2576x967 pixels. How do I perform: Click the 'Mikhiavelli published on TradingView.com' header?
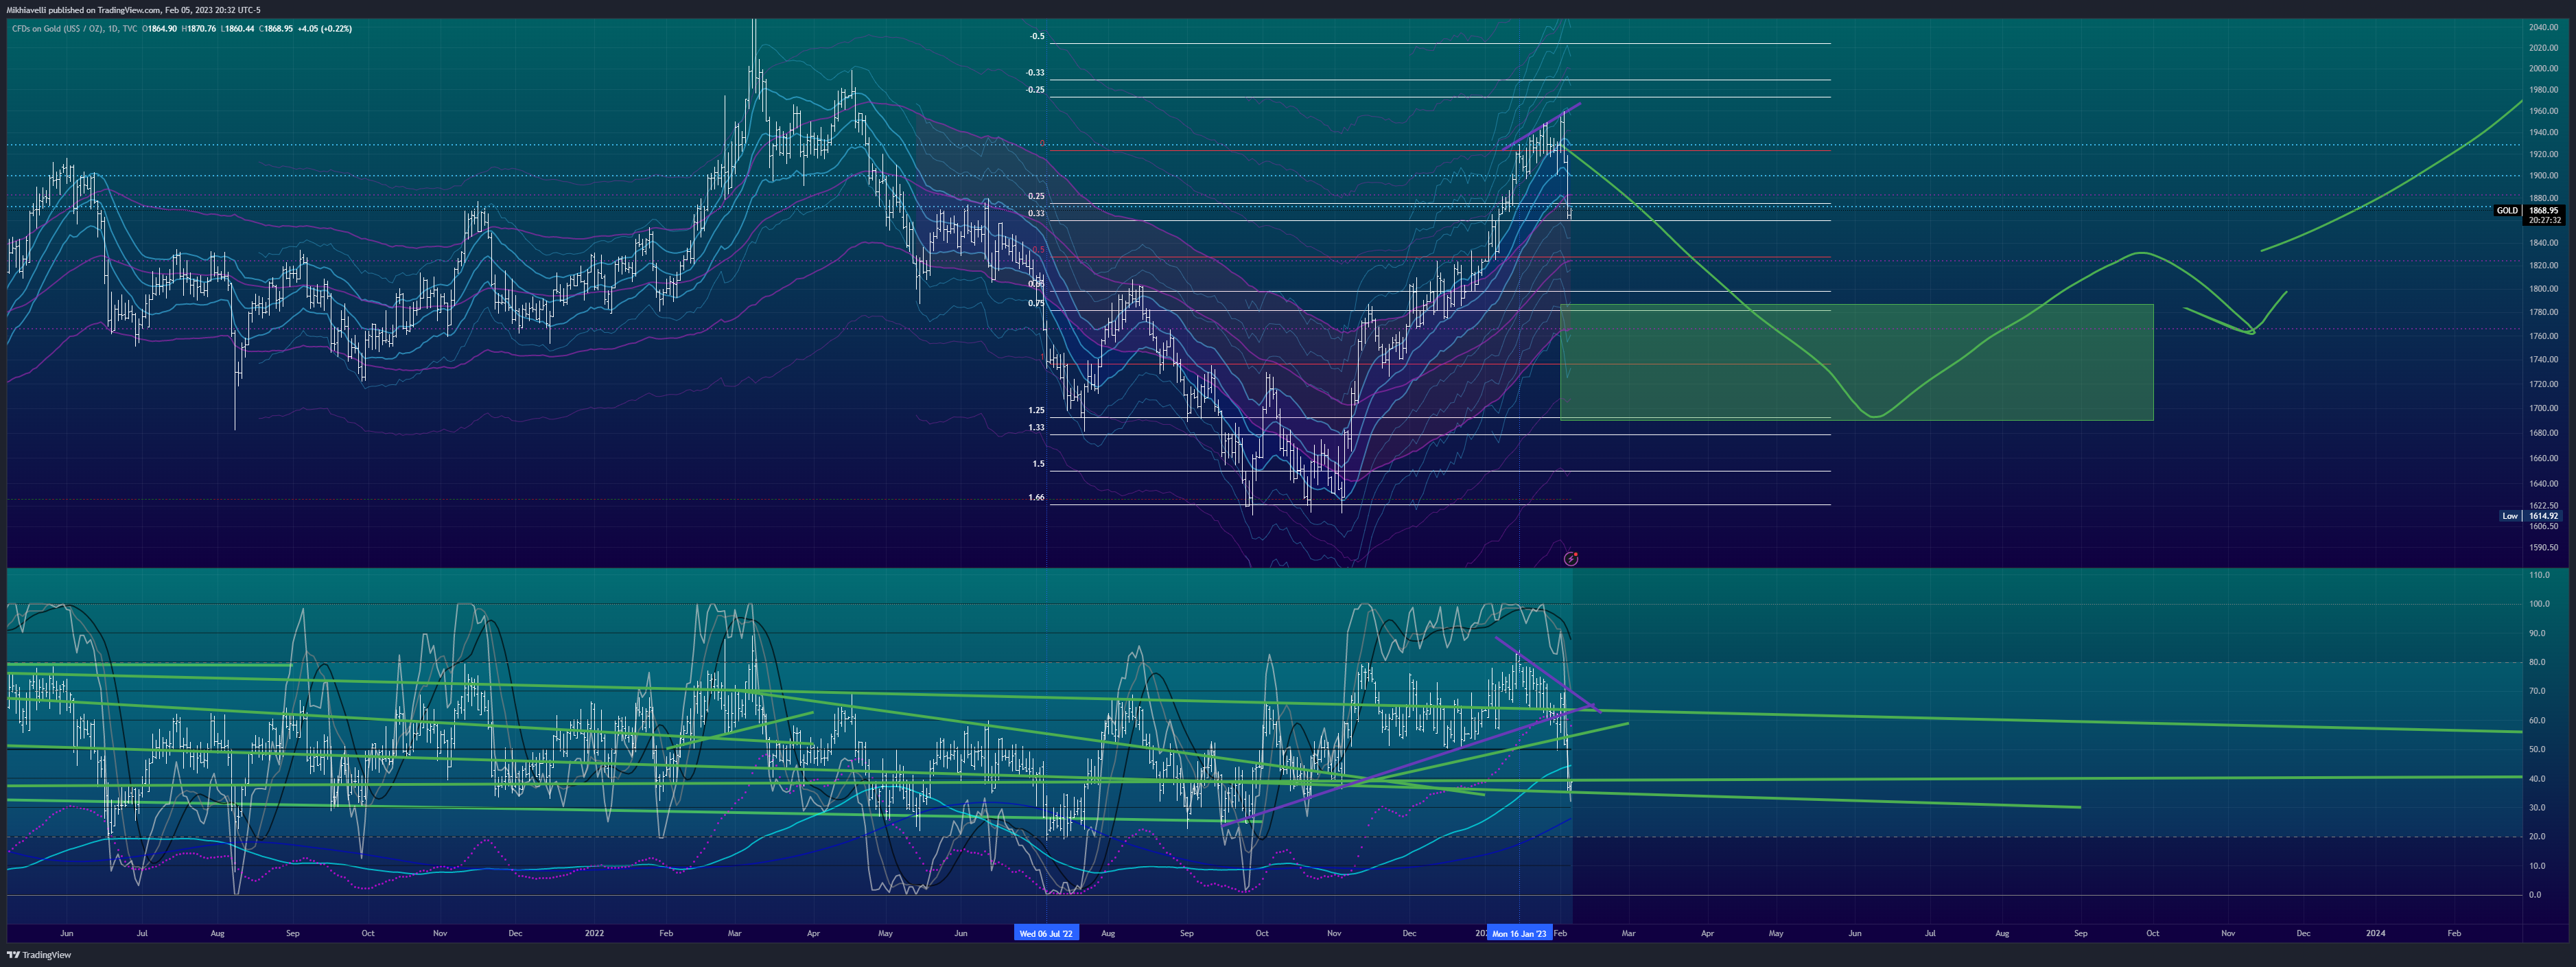coord(83,10)
